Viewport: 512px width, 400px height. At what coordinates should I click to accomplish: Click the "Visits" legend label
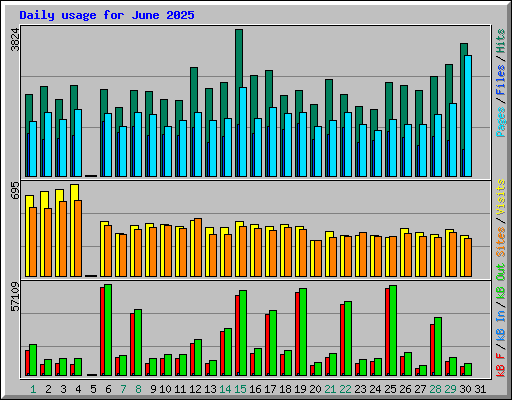tap(501, 197)
